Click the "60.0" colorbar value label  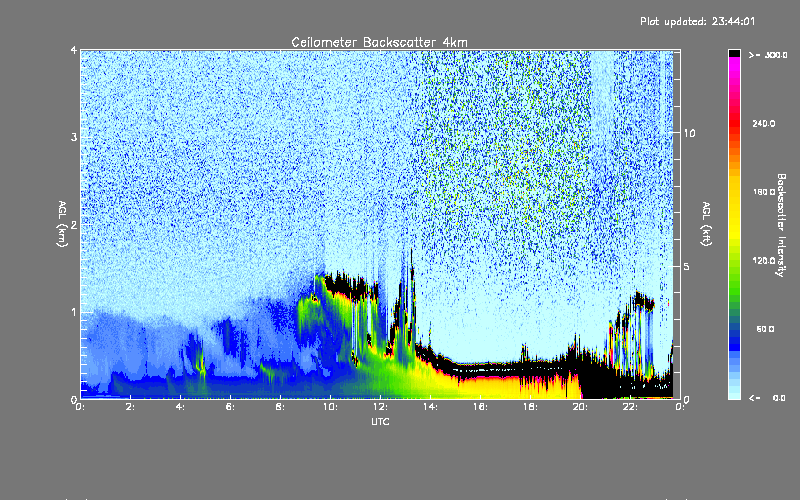(765, 329)
